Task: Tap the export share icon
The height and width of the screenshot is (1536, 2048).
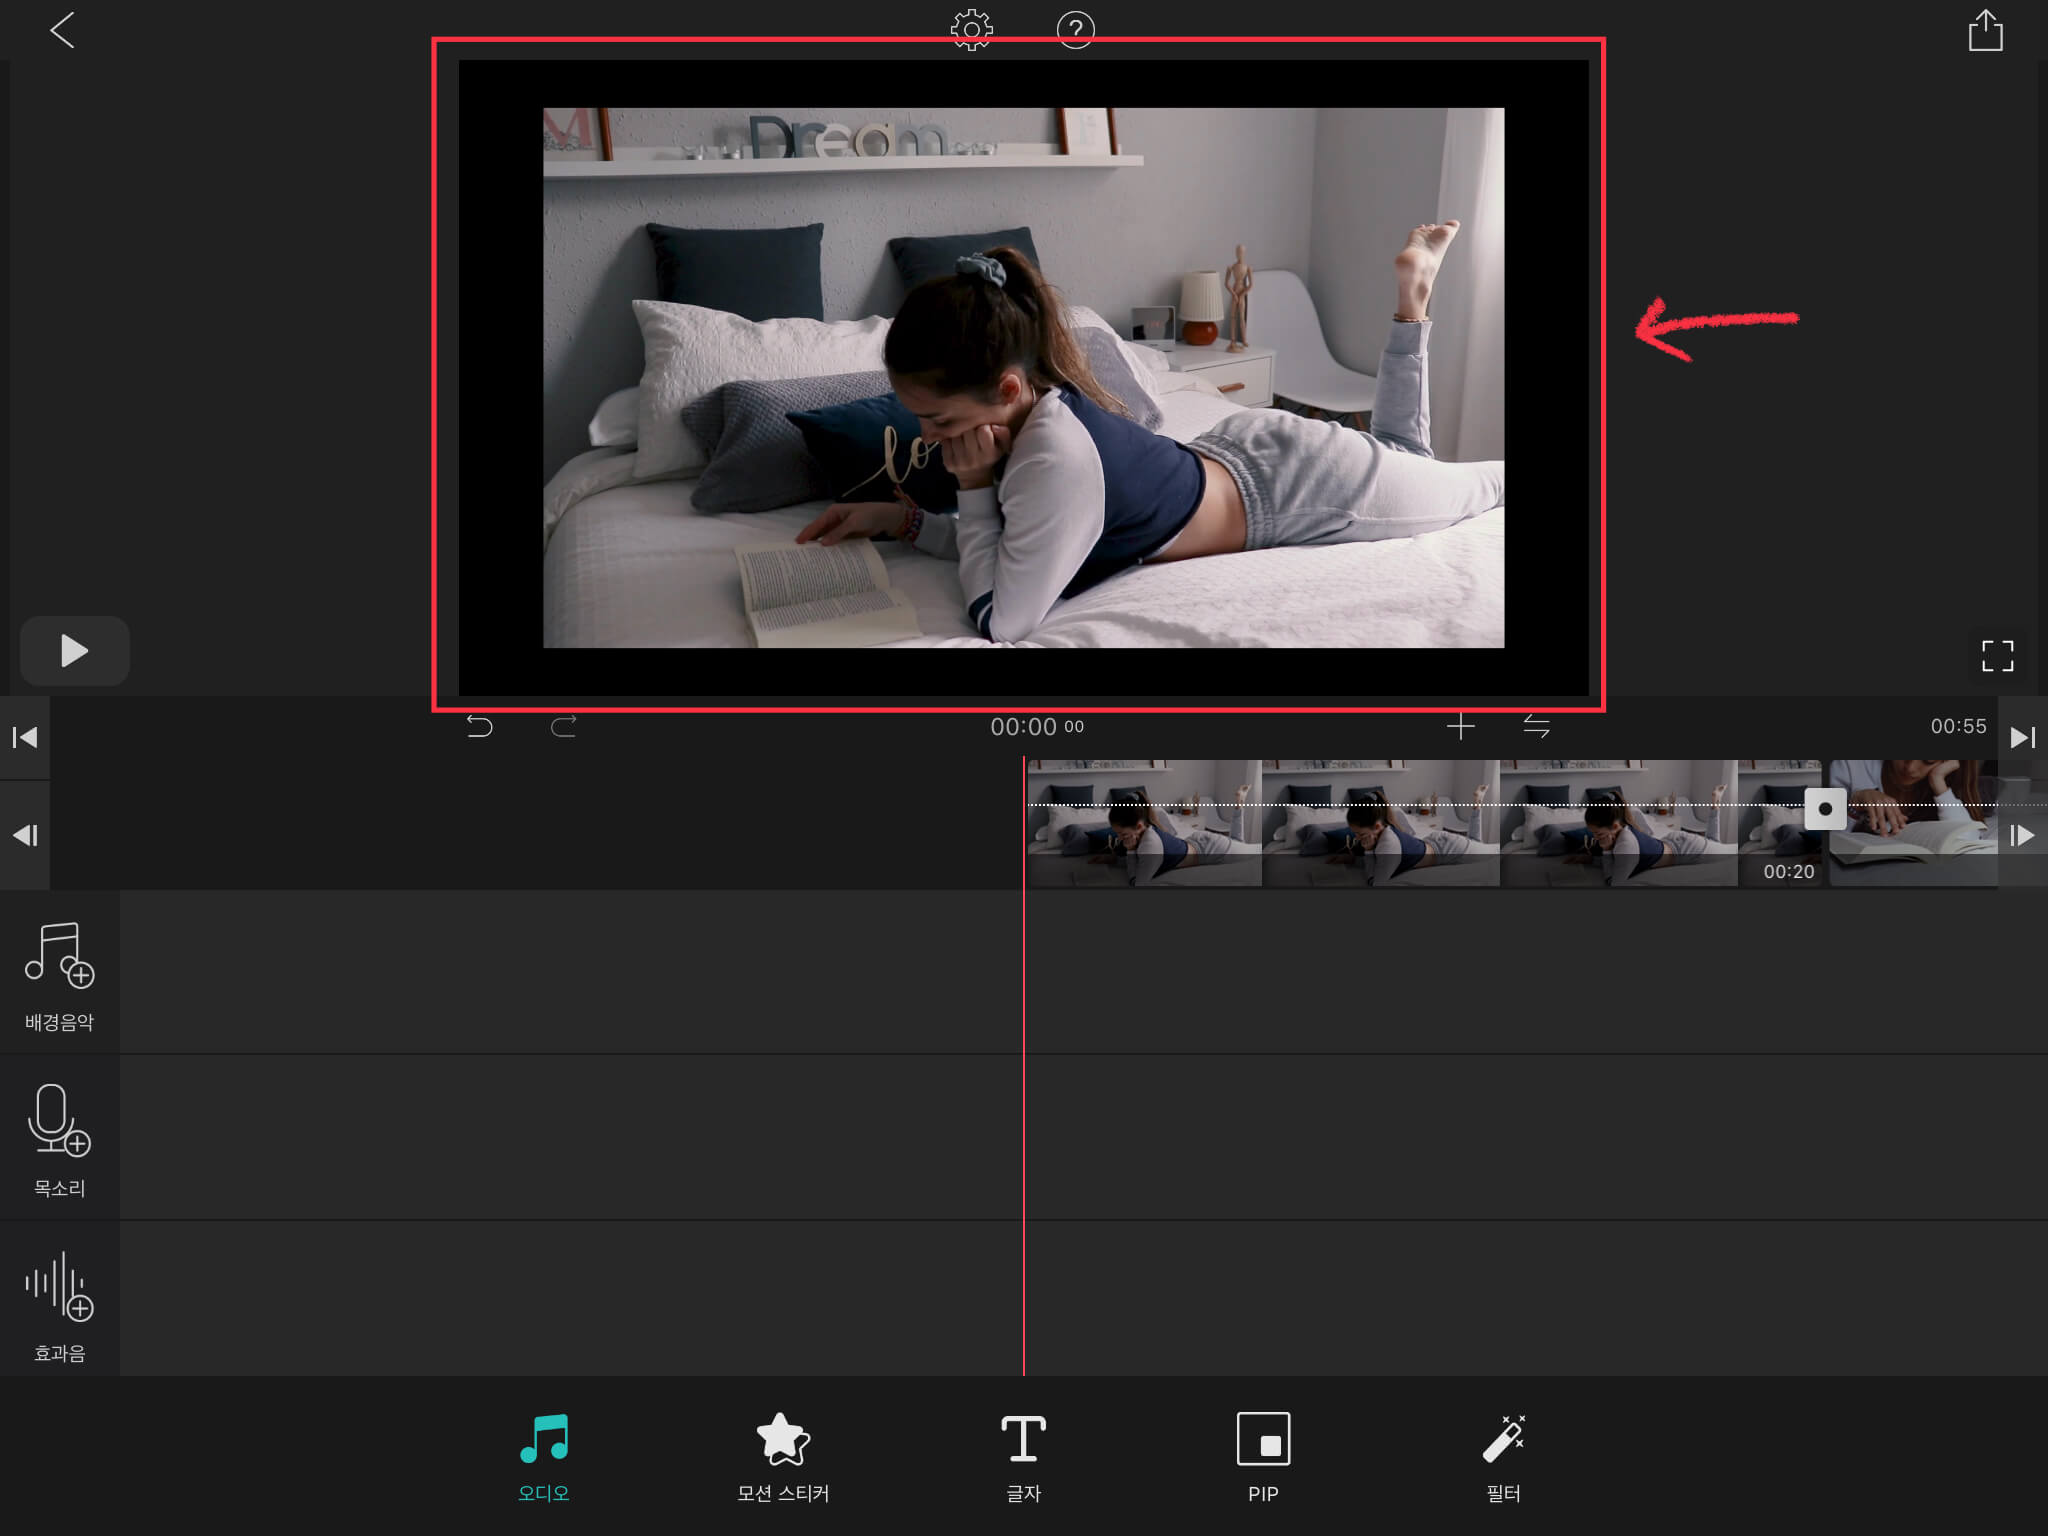Action: pos(1985,31)
